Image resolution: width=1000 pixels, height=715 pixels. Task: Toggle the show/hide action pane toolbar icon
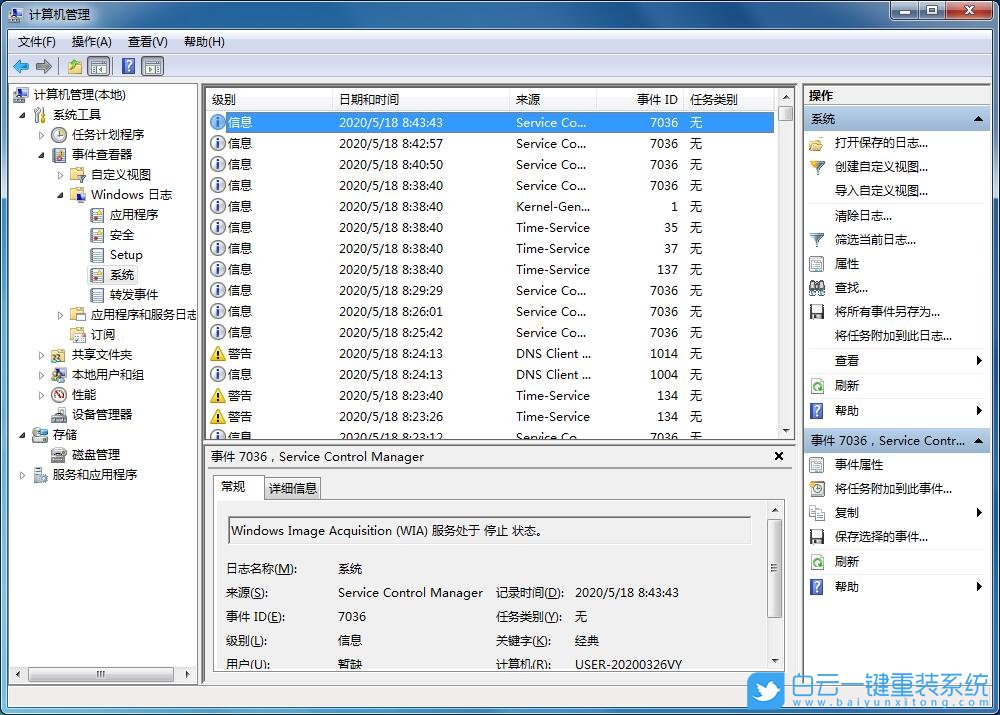pyautogui.click(x=151, y=66)
